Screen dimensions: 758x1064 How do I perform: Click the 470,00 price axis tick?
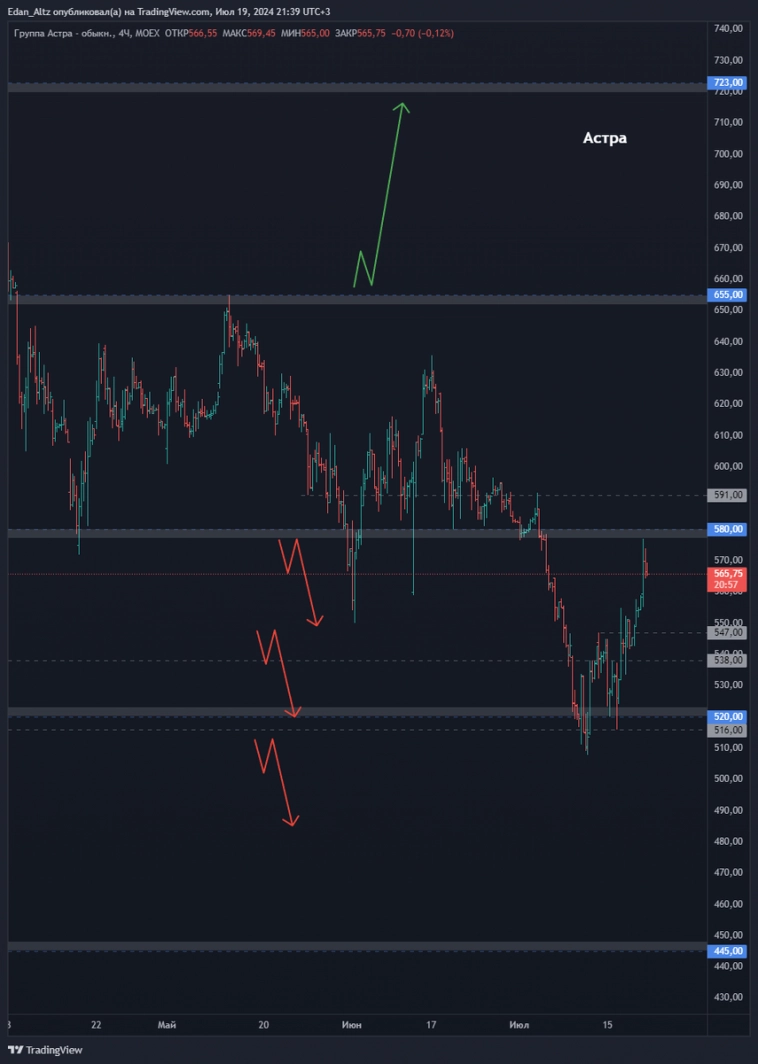(728, 873)
